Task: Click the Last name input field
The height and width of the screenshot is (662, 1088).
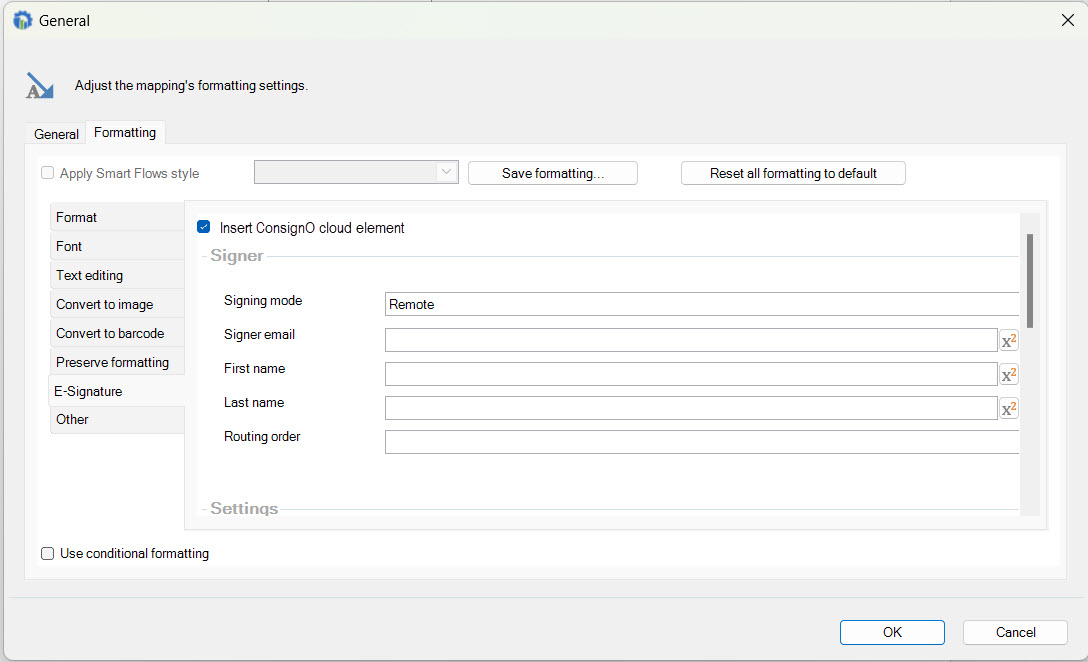Action: tap(691, 408)
